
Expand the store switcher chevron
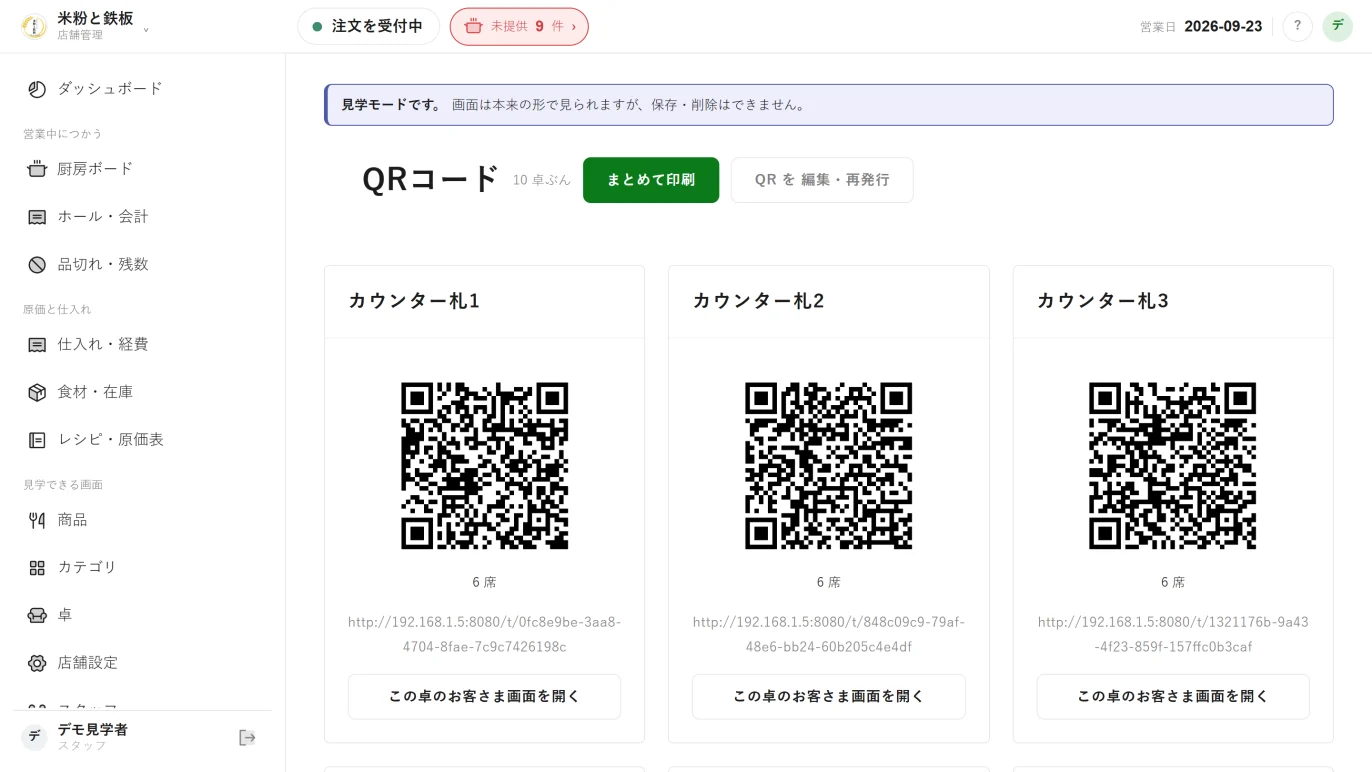146,30
